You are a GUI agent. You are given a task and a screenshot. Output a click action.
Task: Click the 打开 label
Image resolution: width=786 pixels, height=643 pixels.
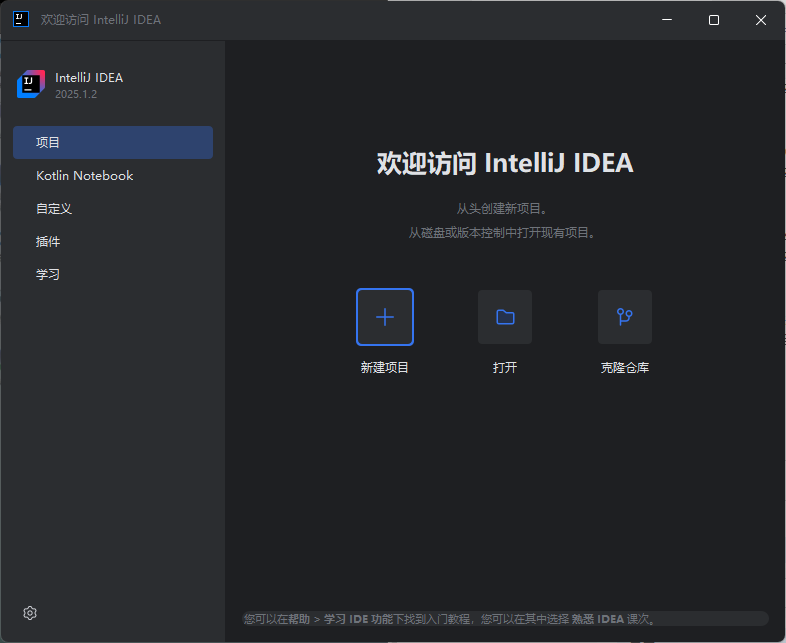pyautogui.click(x=505, y=367)
